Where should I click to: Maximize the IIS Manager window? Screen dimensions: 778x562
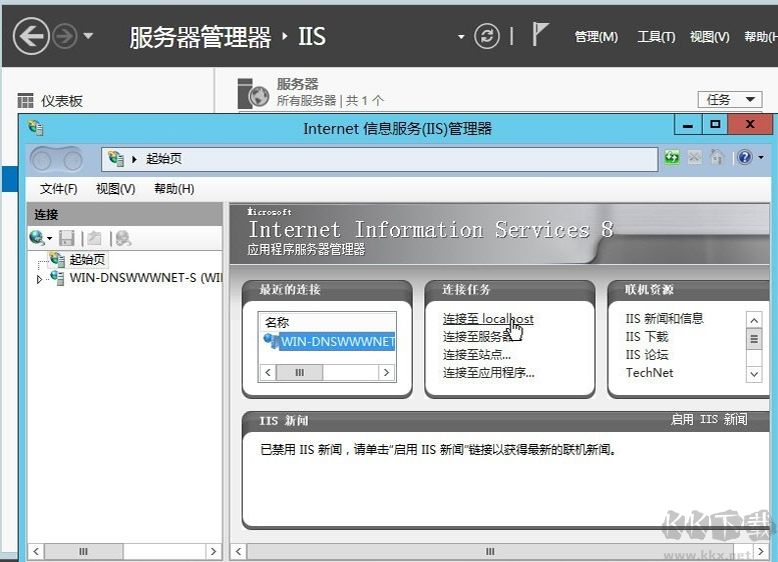click(715, 125)
